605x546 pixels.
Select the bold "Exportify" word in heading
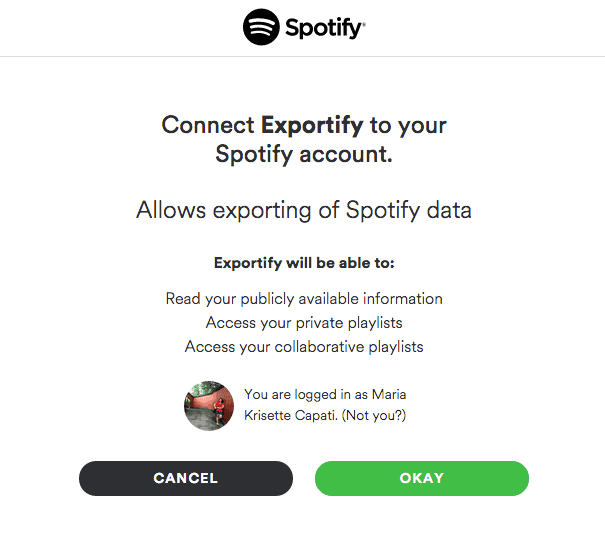pos(312,126)
